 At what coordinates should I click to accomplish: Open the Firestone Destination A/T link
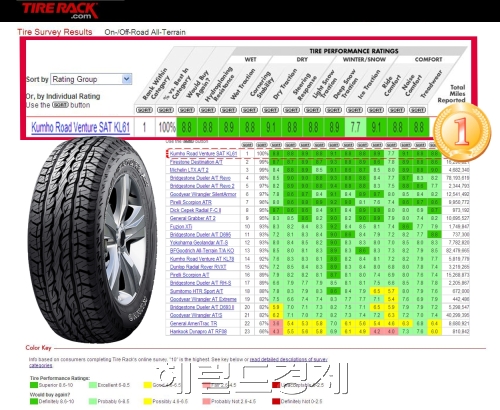(x=196, y=162)
